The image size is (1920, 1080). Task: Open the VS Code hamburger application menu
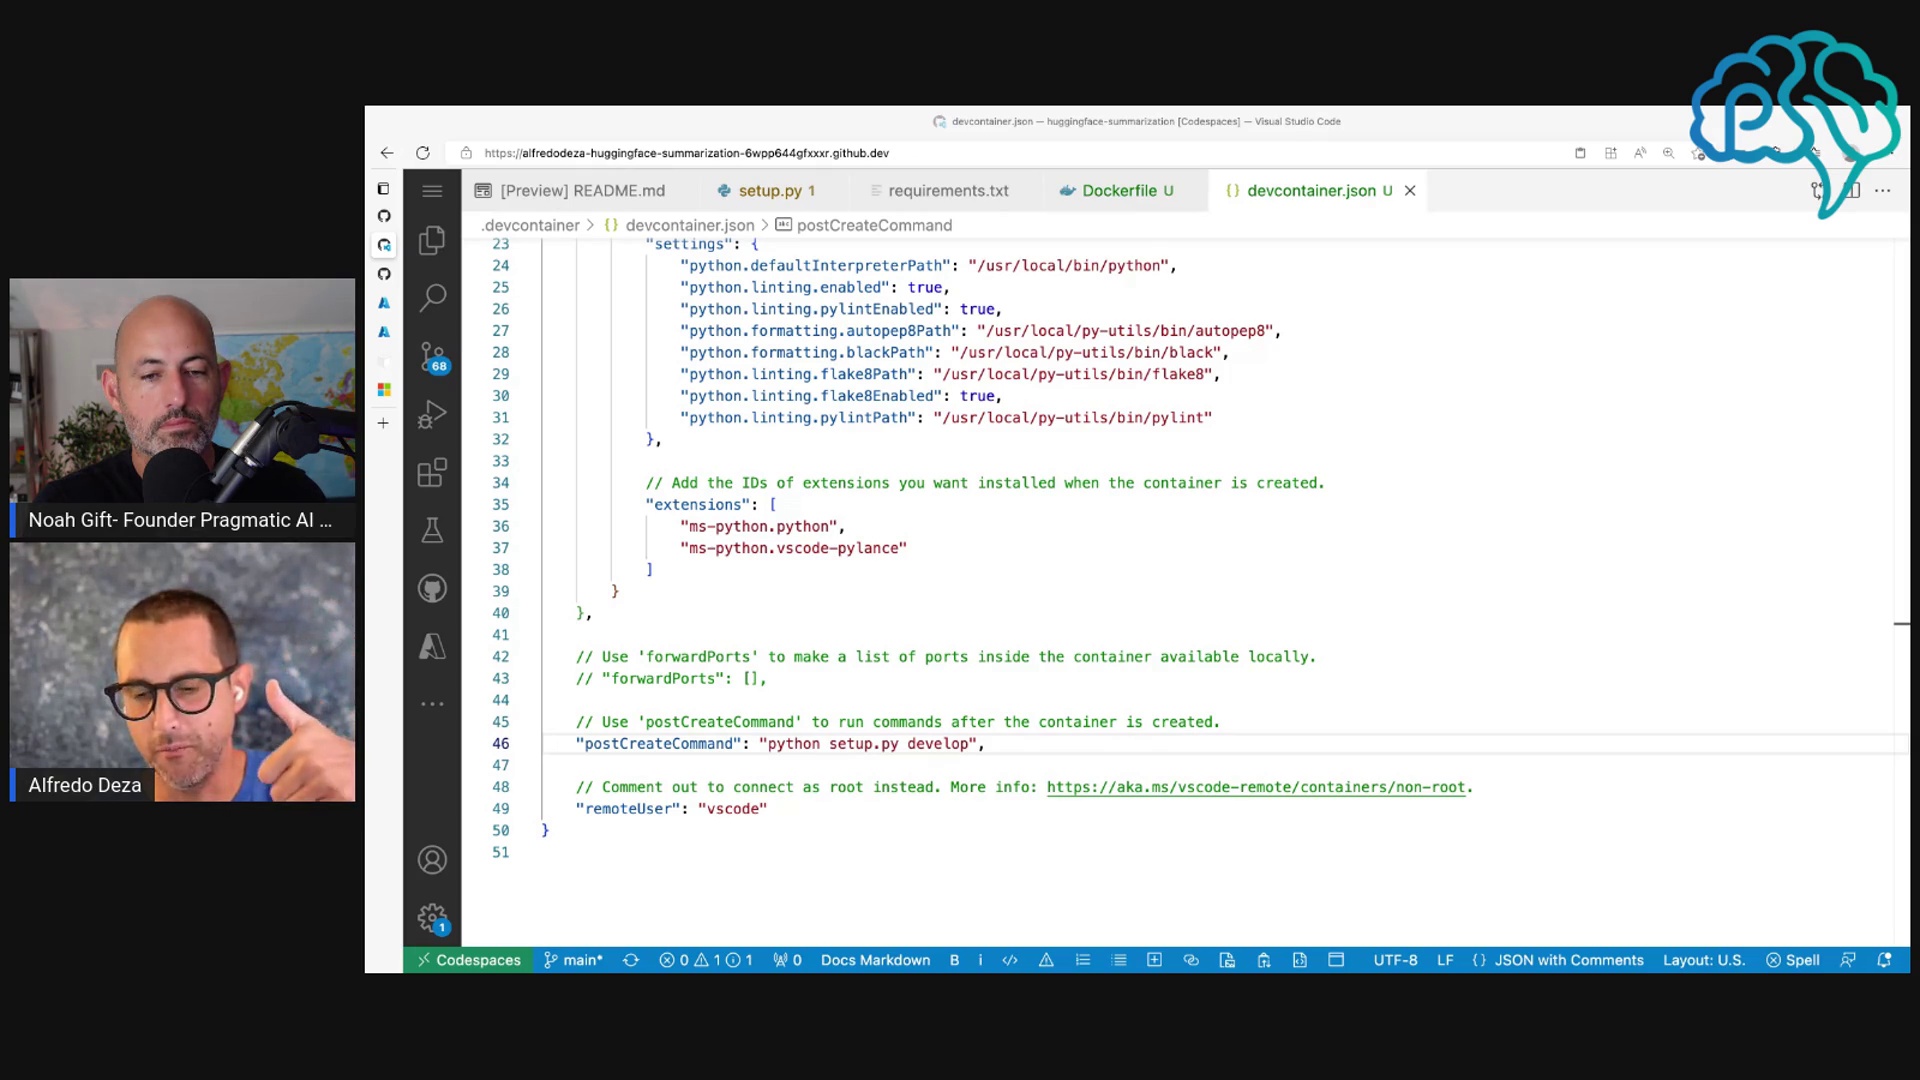(432, 191)
